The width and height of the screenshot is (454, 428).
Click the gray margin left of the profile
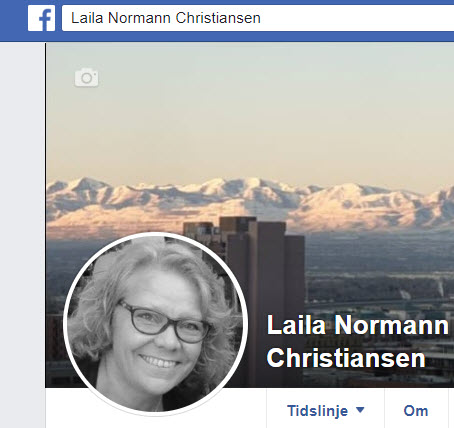pos(22,233)
